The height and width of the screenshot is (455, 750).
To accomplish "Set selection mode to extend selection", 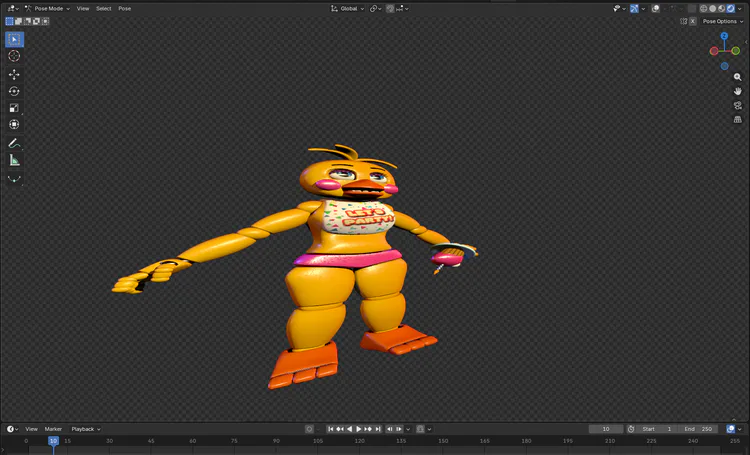I will click(18, 21).
